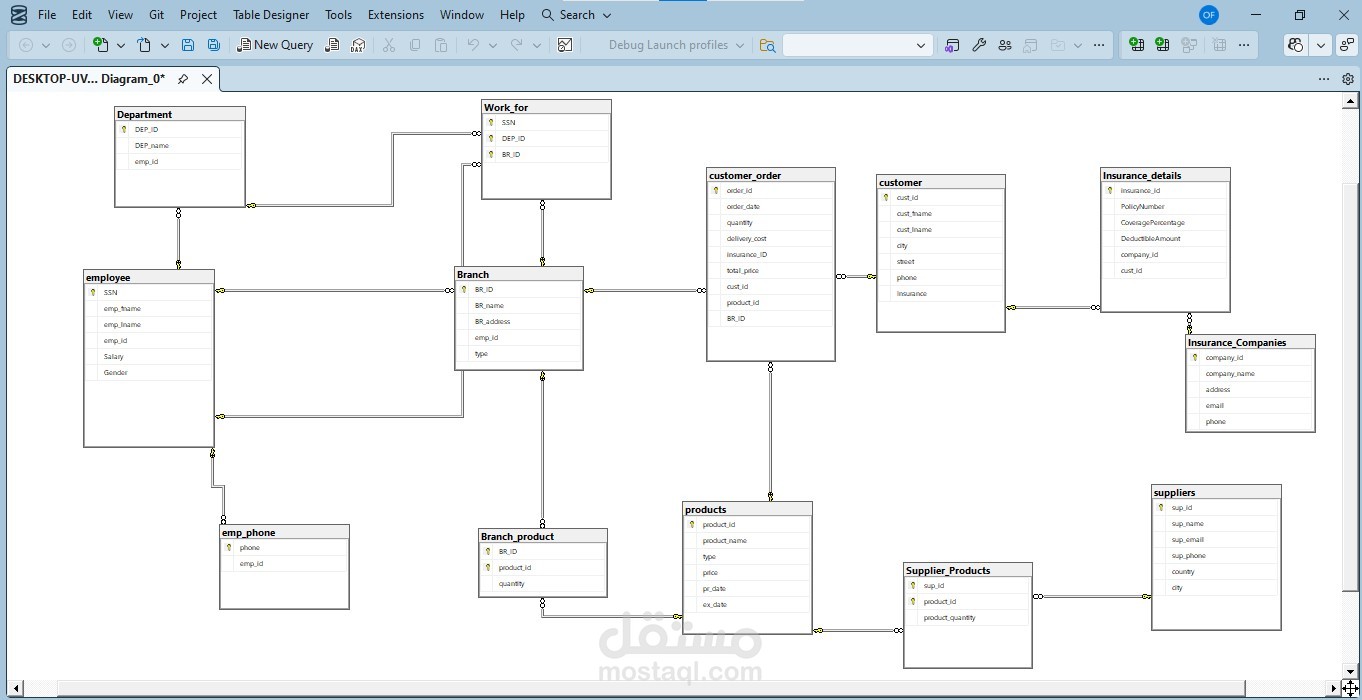Screen dimensions: 1362x700
Task: Click the horizontal scrollbar right arrow
Action: [1335, 688]
